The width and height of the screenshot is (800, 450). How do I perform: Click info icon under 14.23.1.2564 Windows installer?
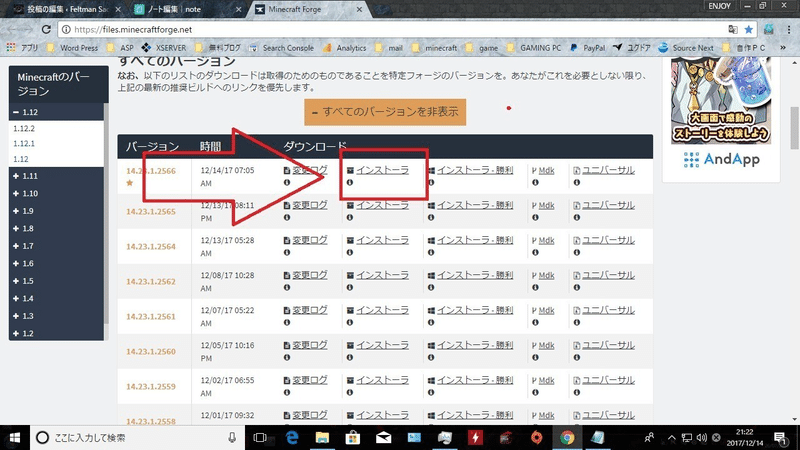(x=431, y=253)
